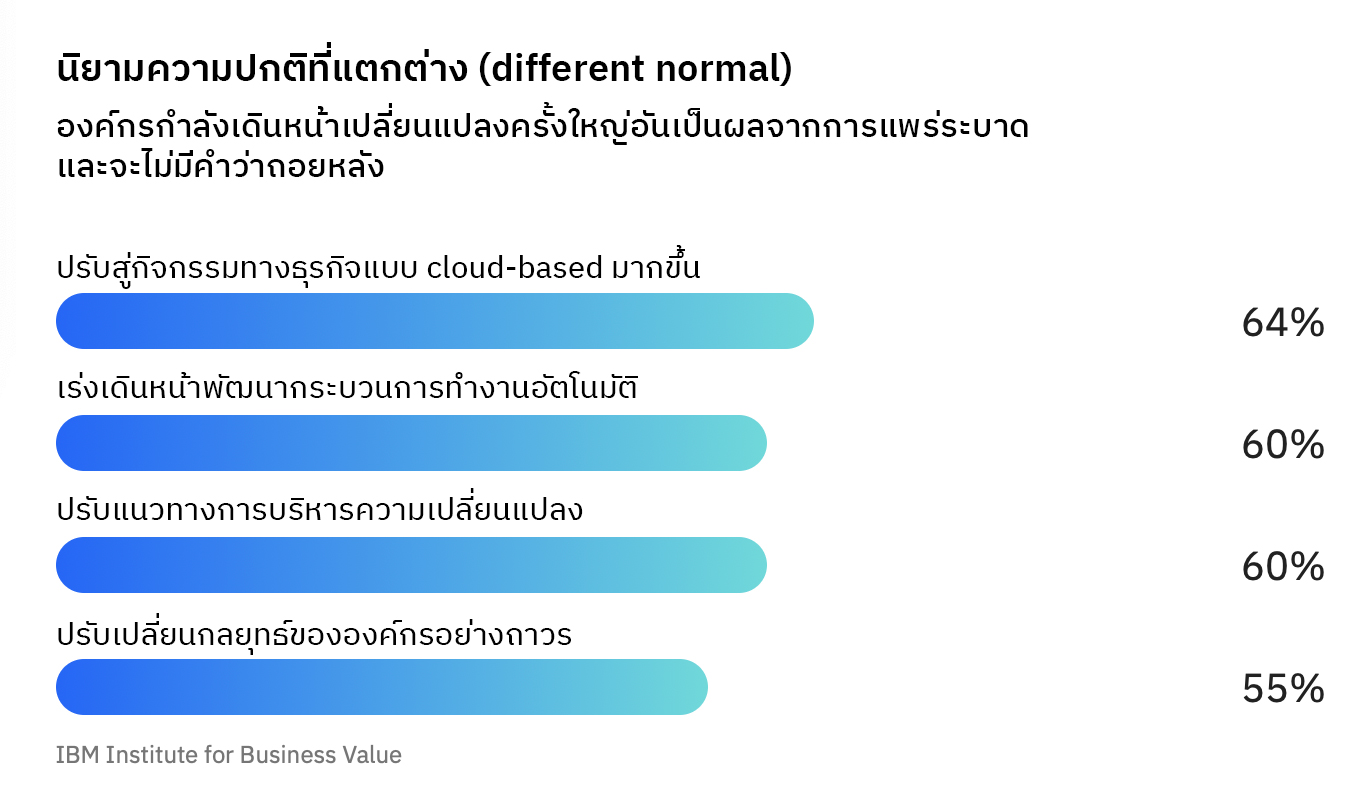This screenshot has width=1370, height=811.
Task: Click the 60% label beside automation bar
Action: (x=1283, y=445)
